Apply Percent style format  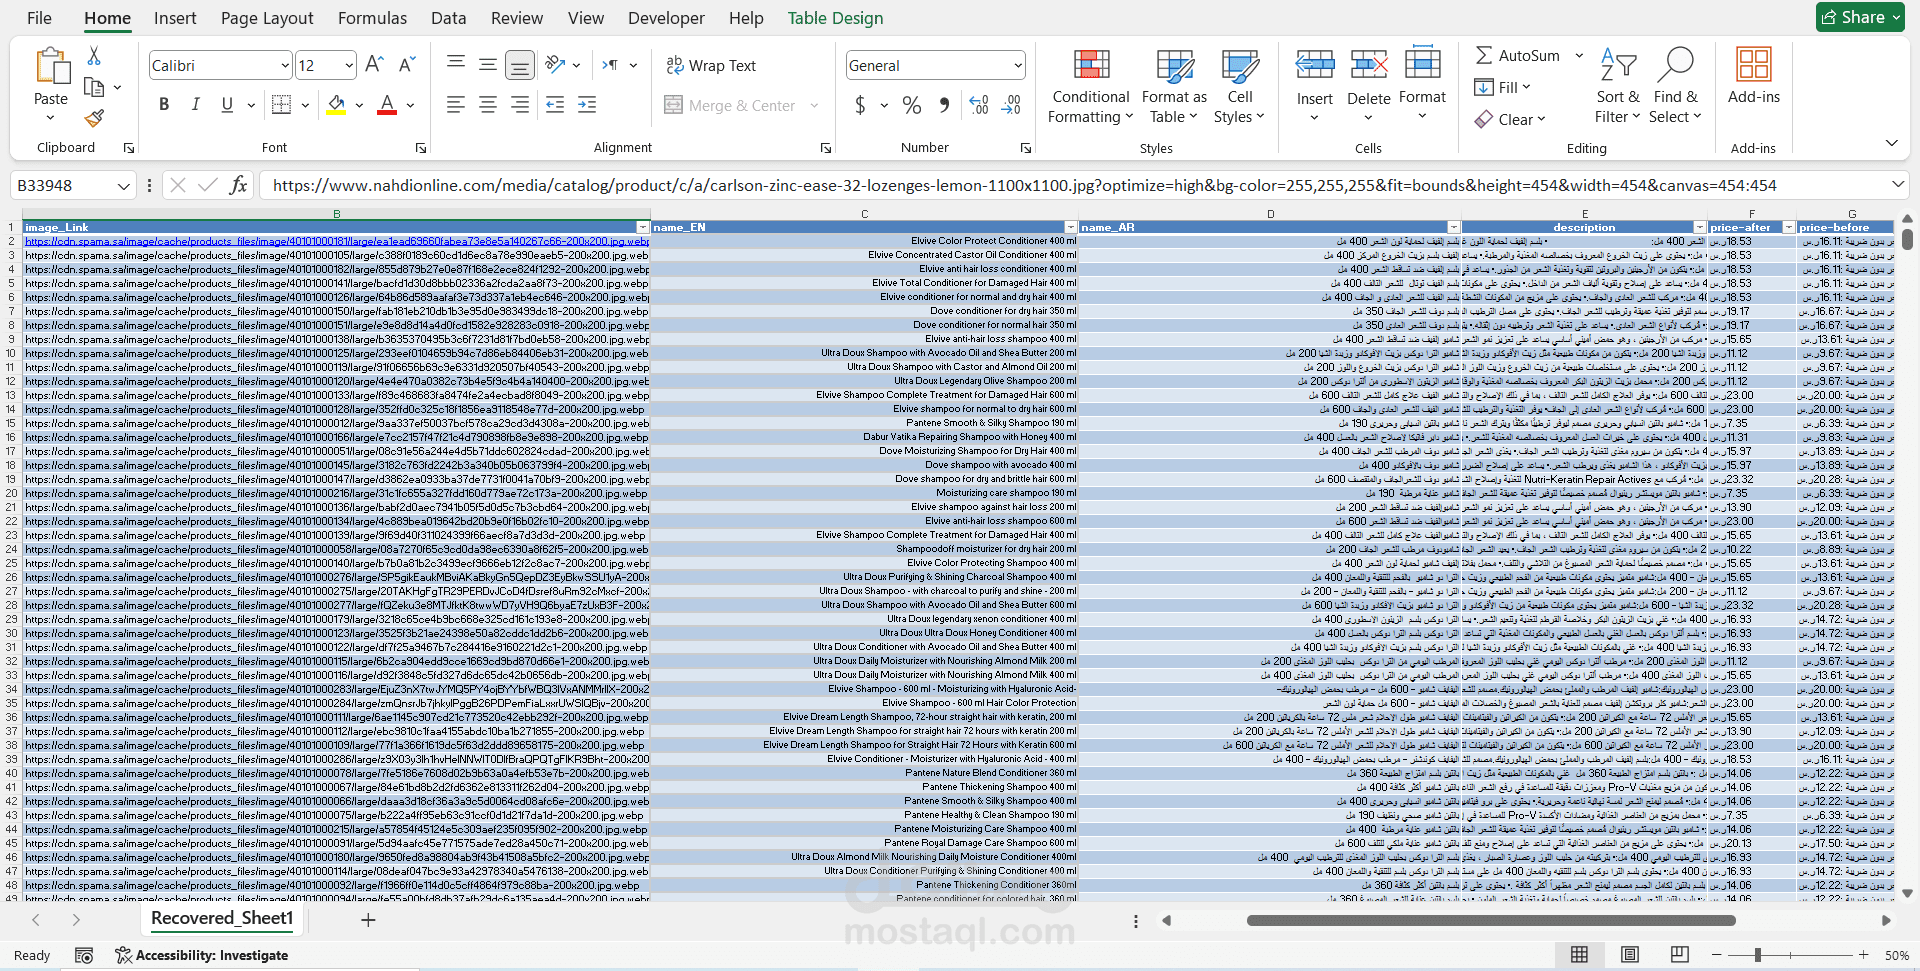click(912, 105)
